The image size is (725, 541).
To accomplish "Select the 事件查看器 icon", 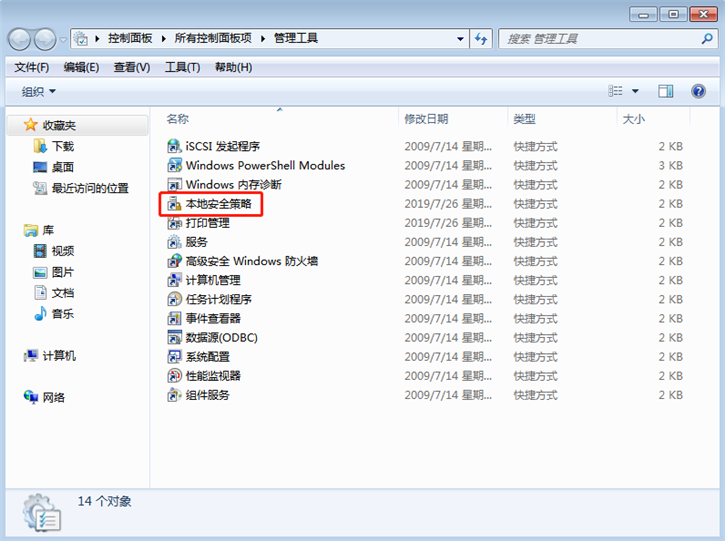I will pyautogui.click(x=175, y=318).
